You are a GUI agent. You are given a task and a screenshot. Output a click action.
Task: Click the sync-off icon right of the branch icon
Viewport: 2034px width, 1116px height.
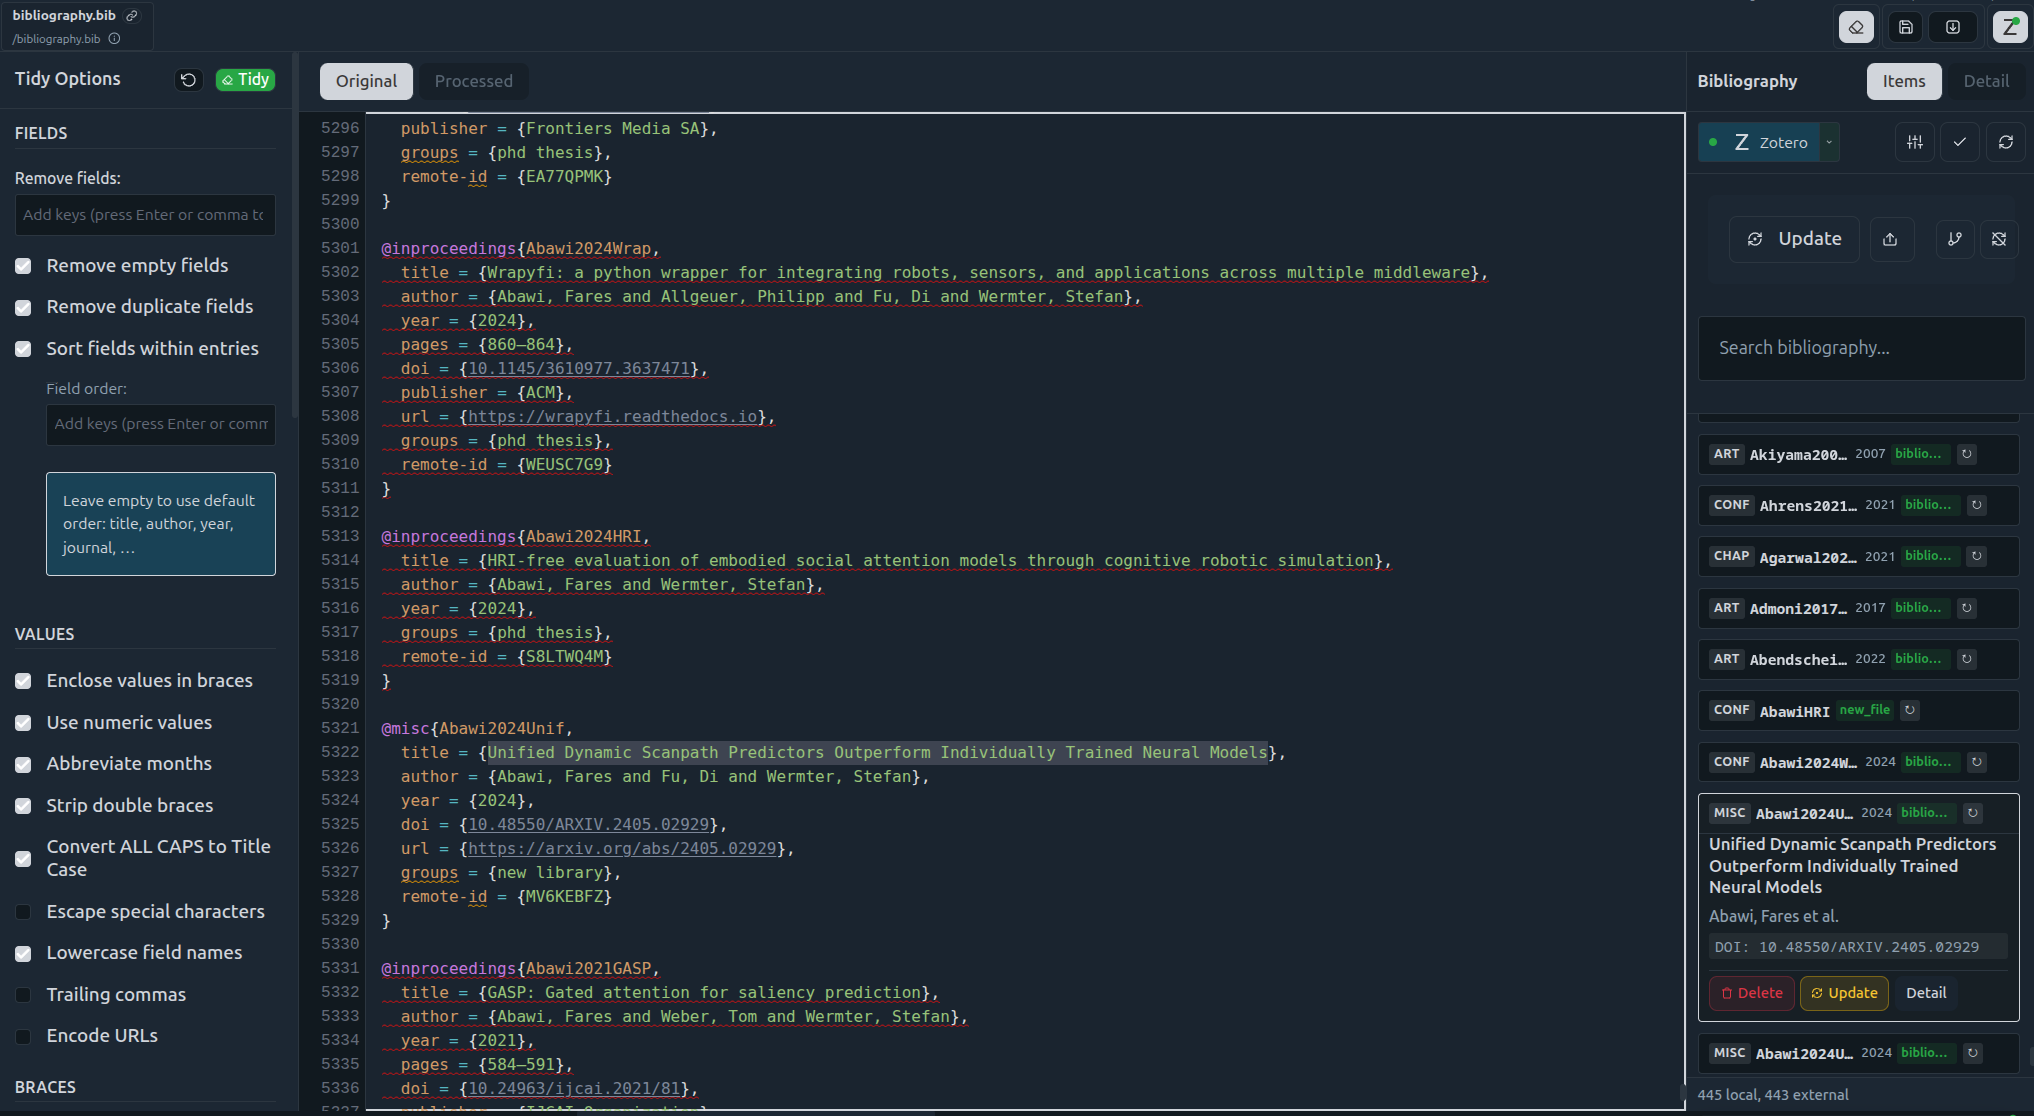[1999, 239]
